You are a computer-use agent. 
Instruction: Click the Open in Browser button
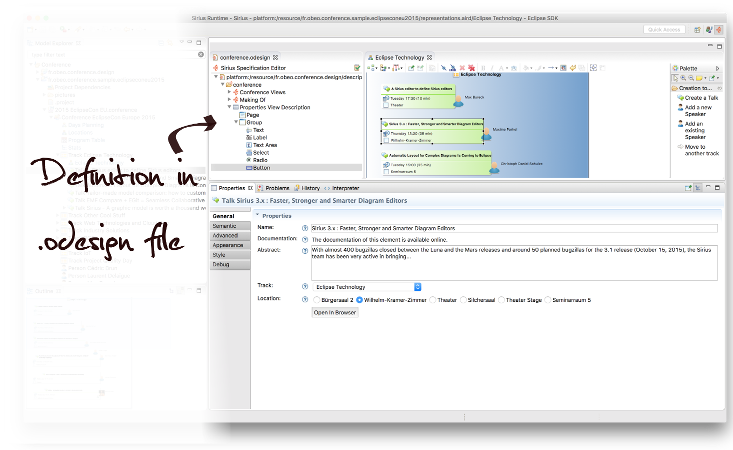pyautogui.click(x=335, y=313)
